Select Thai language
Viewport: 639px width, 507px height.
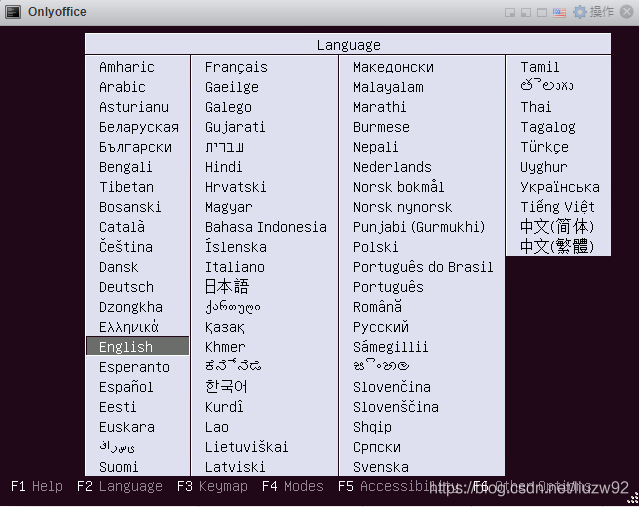click(535, 107)
